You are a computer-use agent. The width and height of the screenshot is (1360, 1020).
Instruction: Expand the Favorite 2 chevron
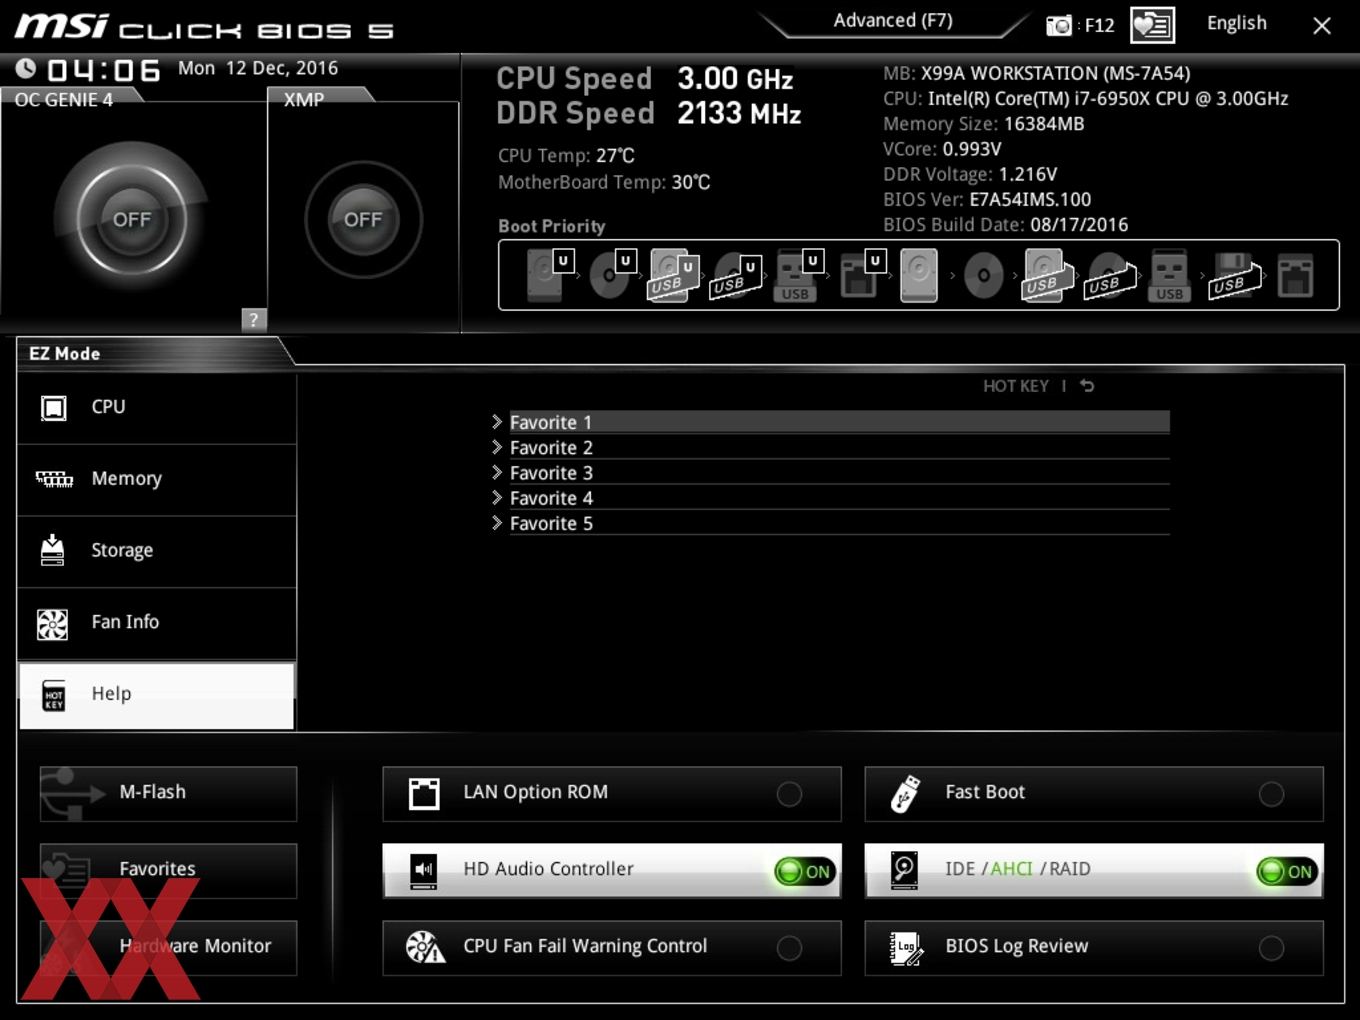click(497, 447)
